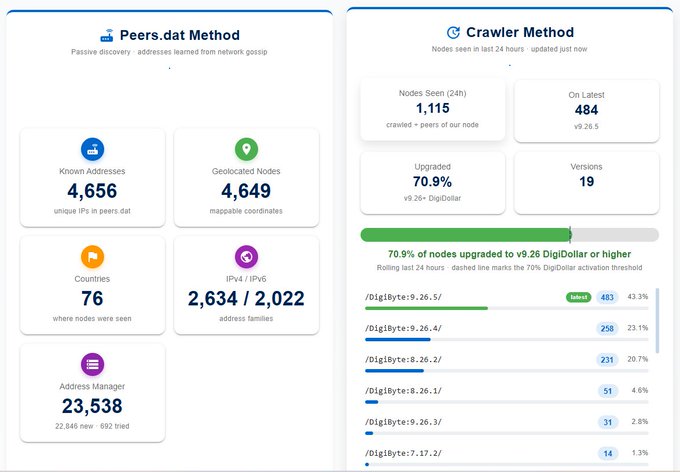Click the 'mappable coordinates' caption

click(246, 211)
